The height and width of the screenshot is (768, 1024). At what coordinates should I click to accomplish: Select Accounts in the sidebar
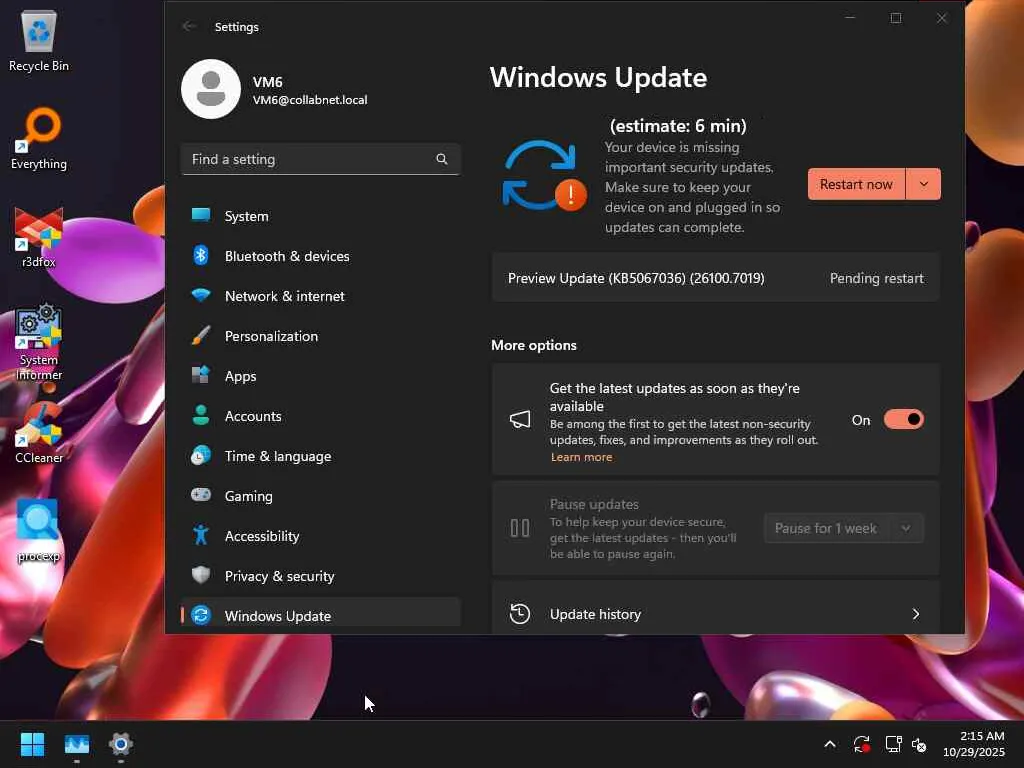(x=321, y=416)
